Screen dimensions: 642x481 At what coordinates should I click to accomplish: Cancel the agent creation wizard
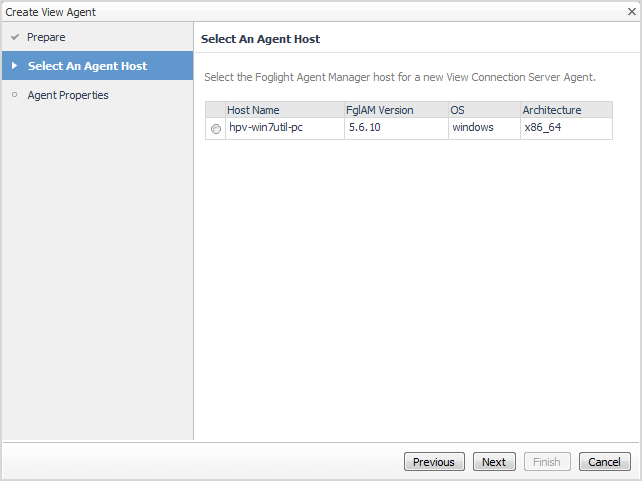(605, 462)
